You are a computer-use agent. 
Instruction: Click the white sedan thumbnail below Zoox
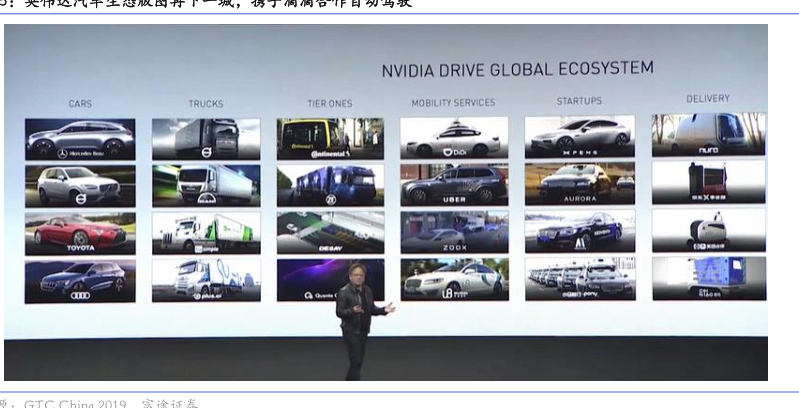(454, 279)
